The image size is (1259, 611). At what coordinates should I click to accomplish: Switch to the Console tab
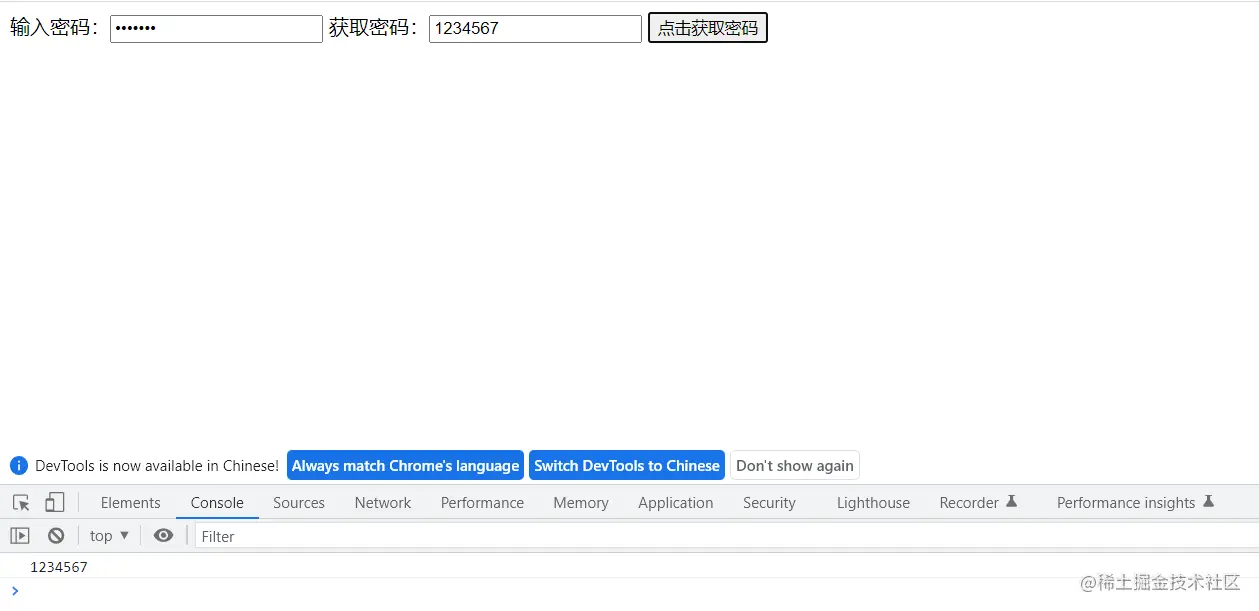tap(217, 503)
